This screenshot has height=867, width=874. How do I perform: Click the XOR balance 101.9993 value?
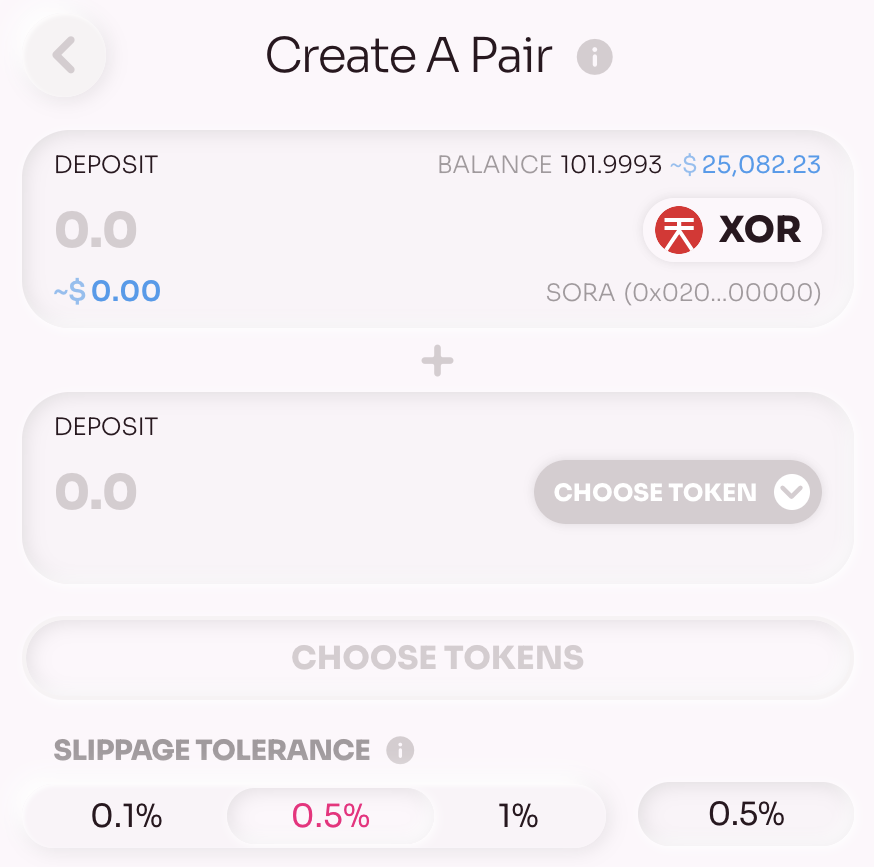click(x=611, y=164)
